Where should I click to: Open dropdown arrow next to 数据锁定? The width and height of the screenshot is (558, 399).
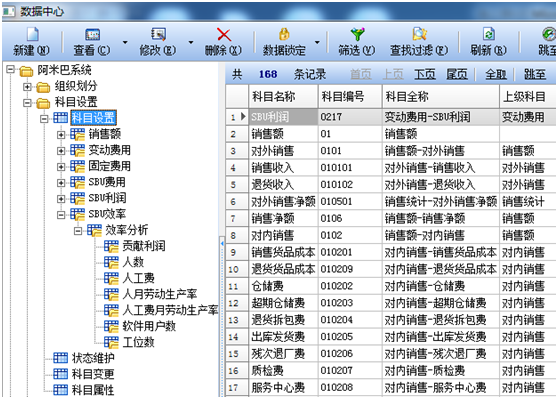[317, 42]
